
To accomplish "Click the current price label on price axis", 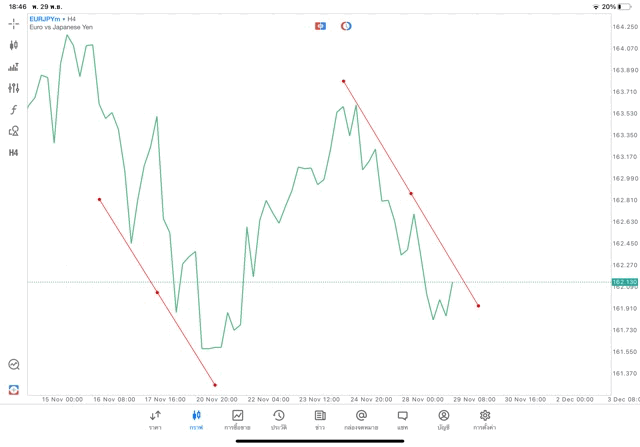I will 624,282.
